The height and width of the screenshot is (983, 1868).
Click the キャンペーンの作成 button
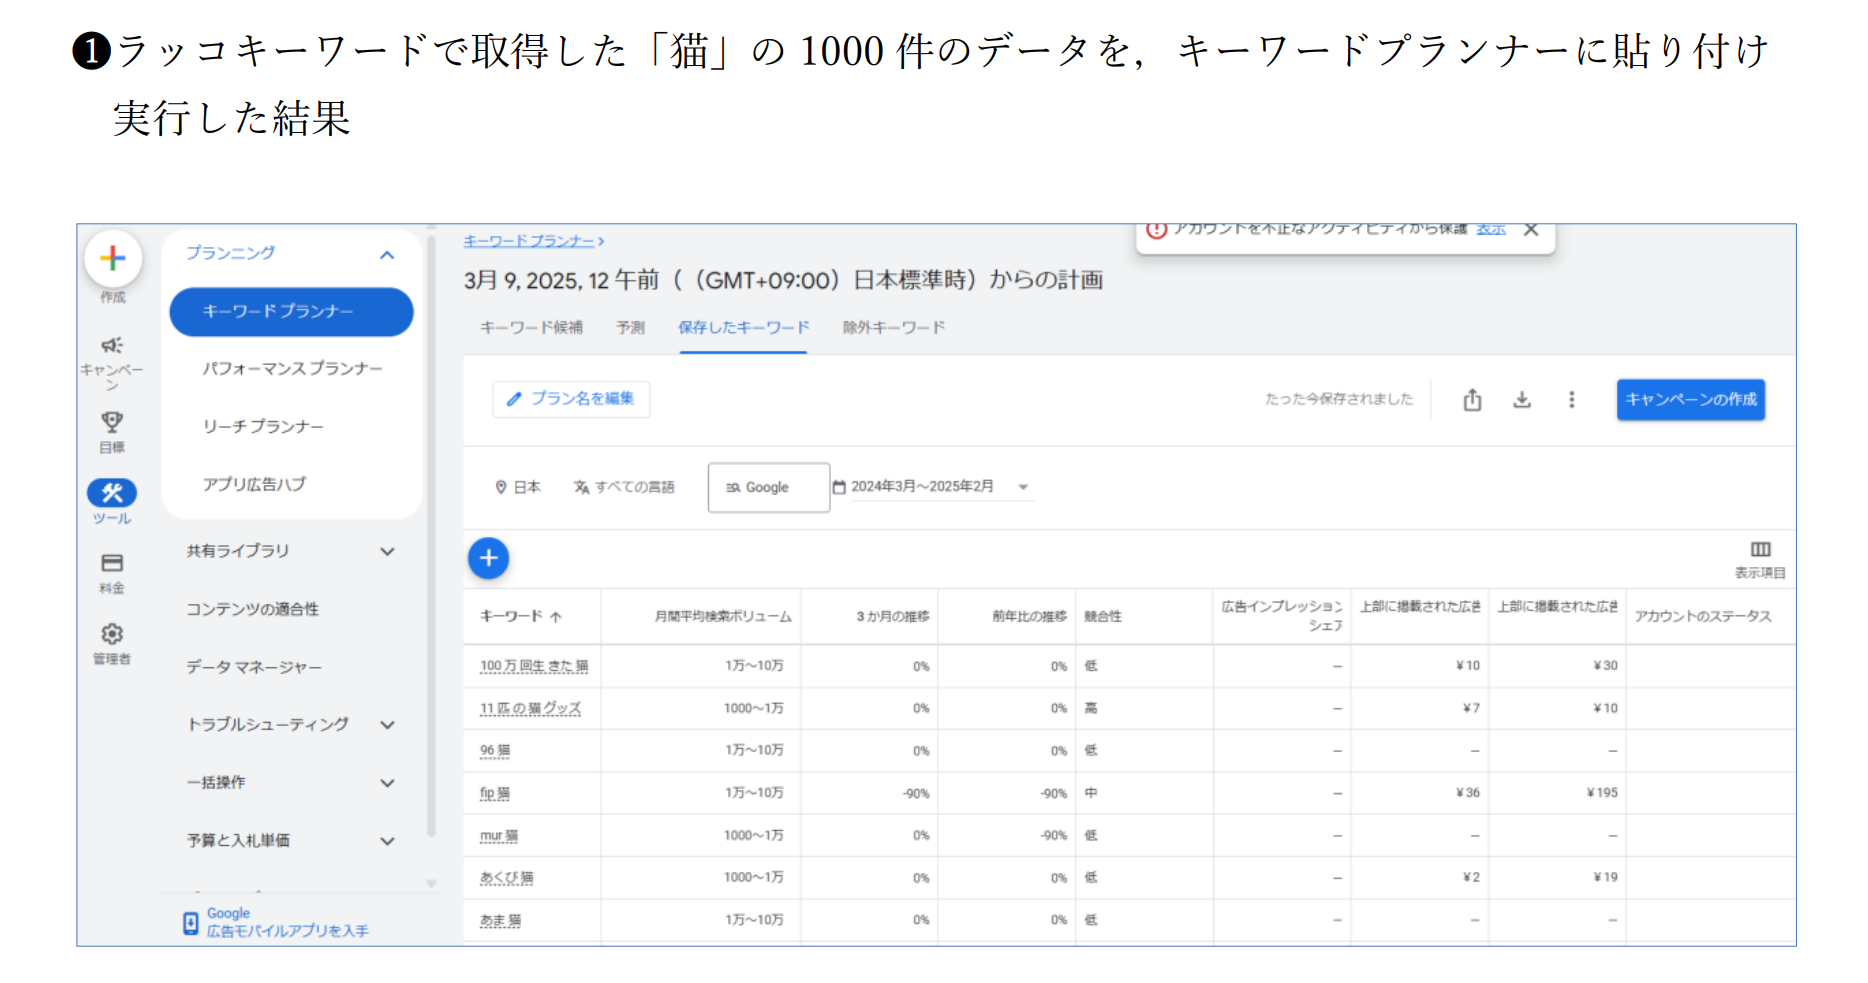1690,400
